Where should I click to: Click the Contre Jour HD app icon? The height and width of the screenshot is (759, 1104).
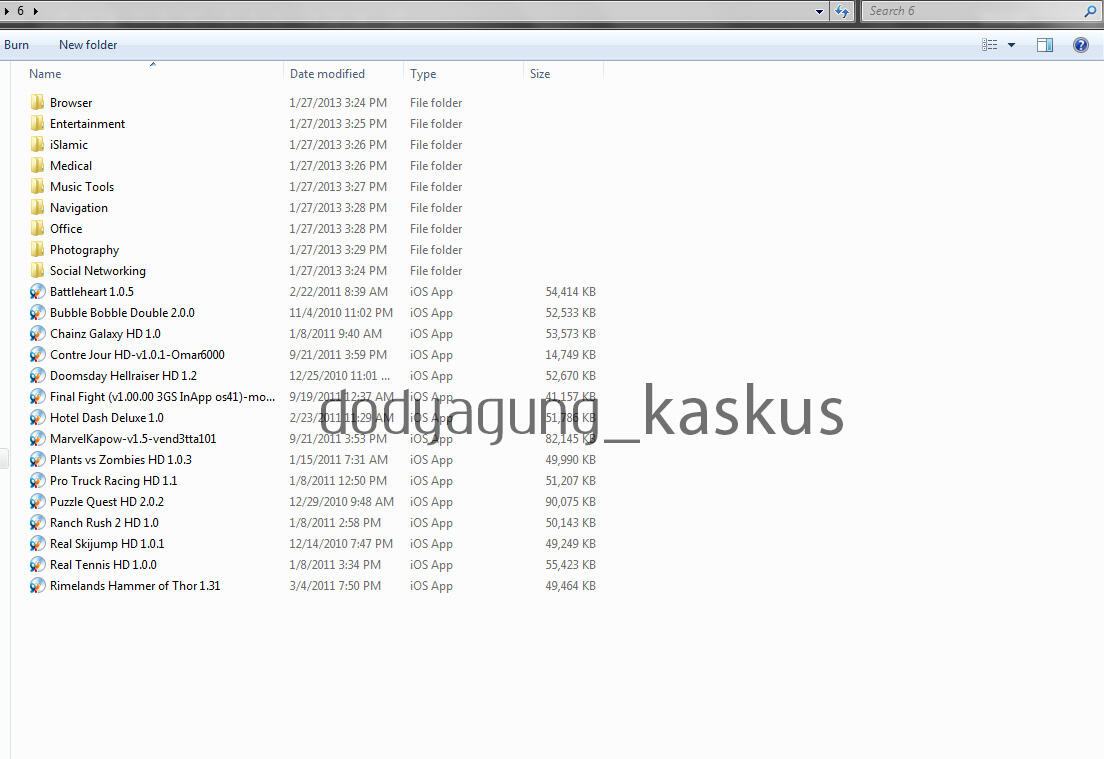pos(37,355)
